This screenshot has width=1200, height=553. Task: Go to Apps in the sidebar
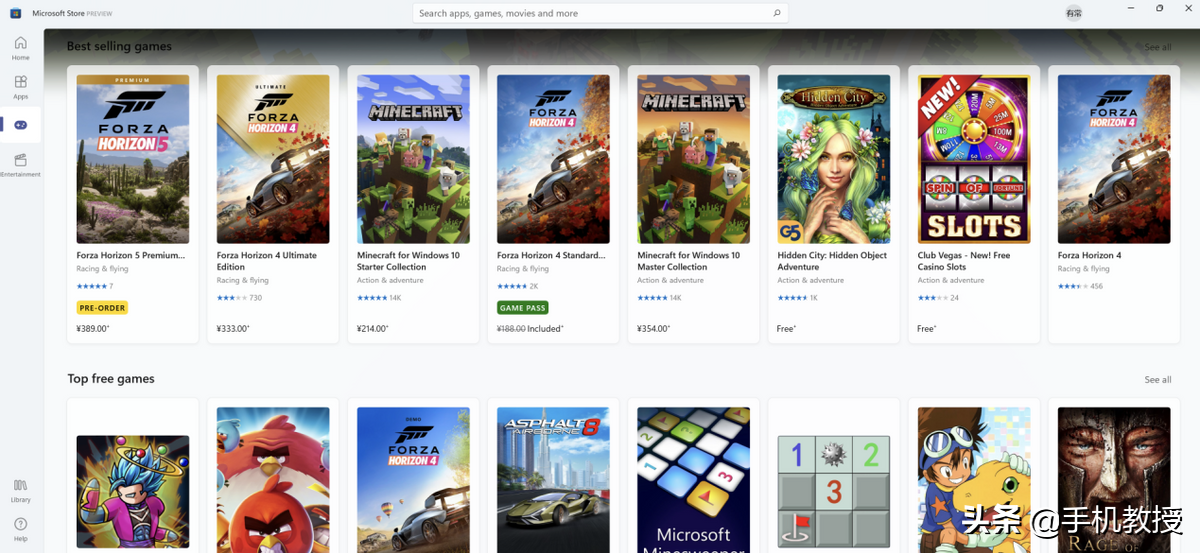point(21,87)
